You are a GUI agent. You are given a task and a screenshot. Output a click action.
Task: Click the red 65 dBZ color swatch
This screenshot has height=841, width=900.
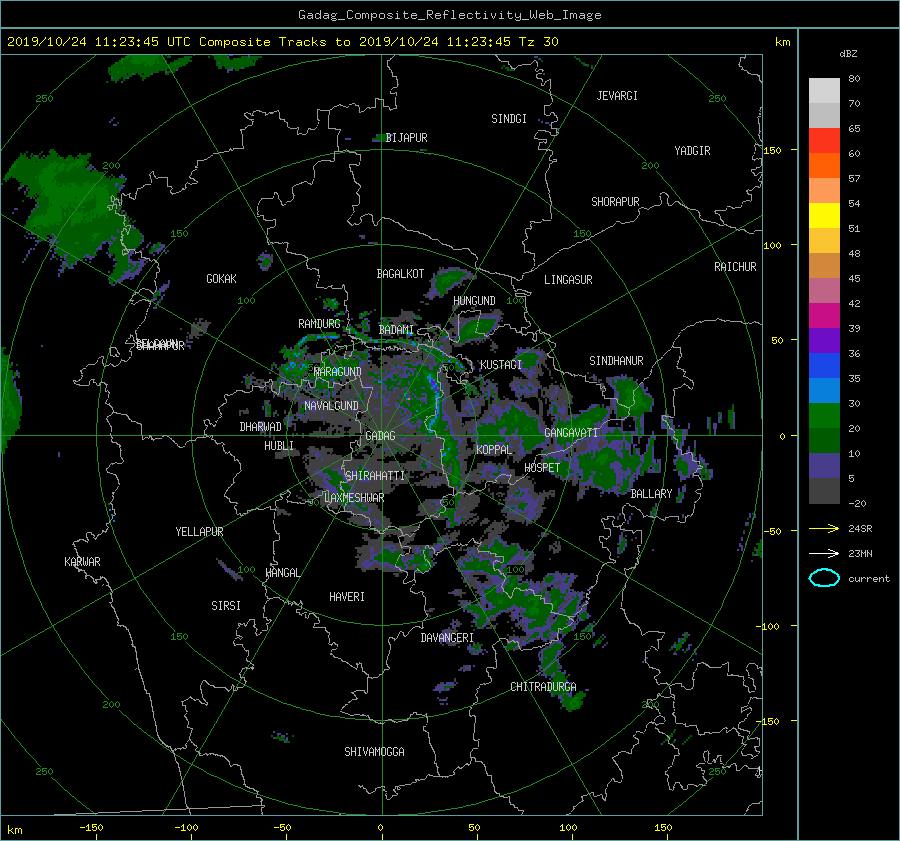click(824, 140)
